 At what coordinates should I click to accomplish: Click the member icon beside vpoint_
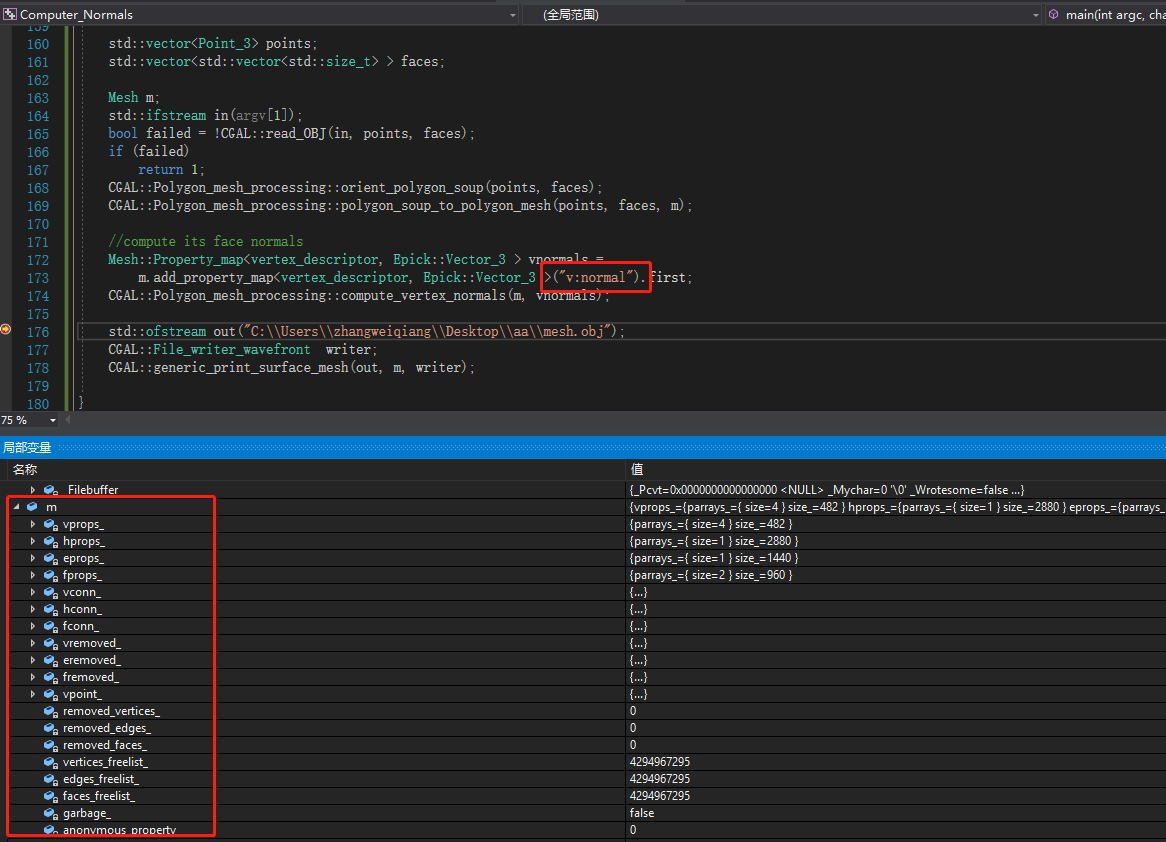[49, 694]
